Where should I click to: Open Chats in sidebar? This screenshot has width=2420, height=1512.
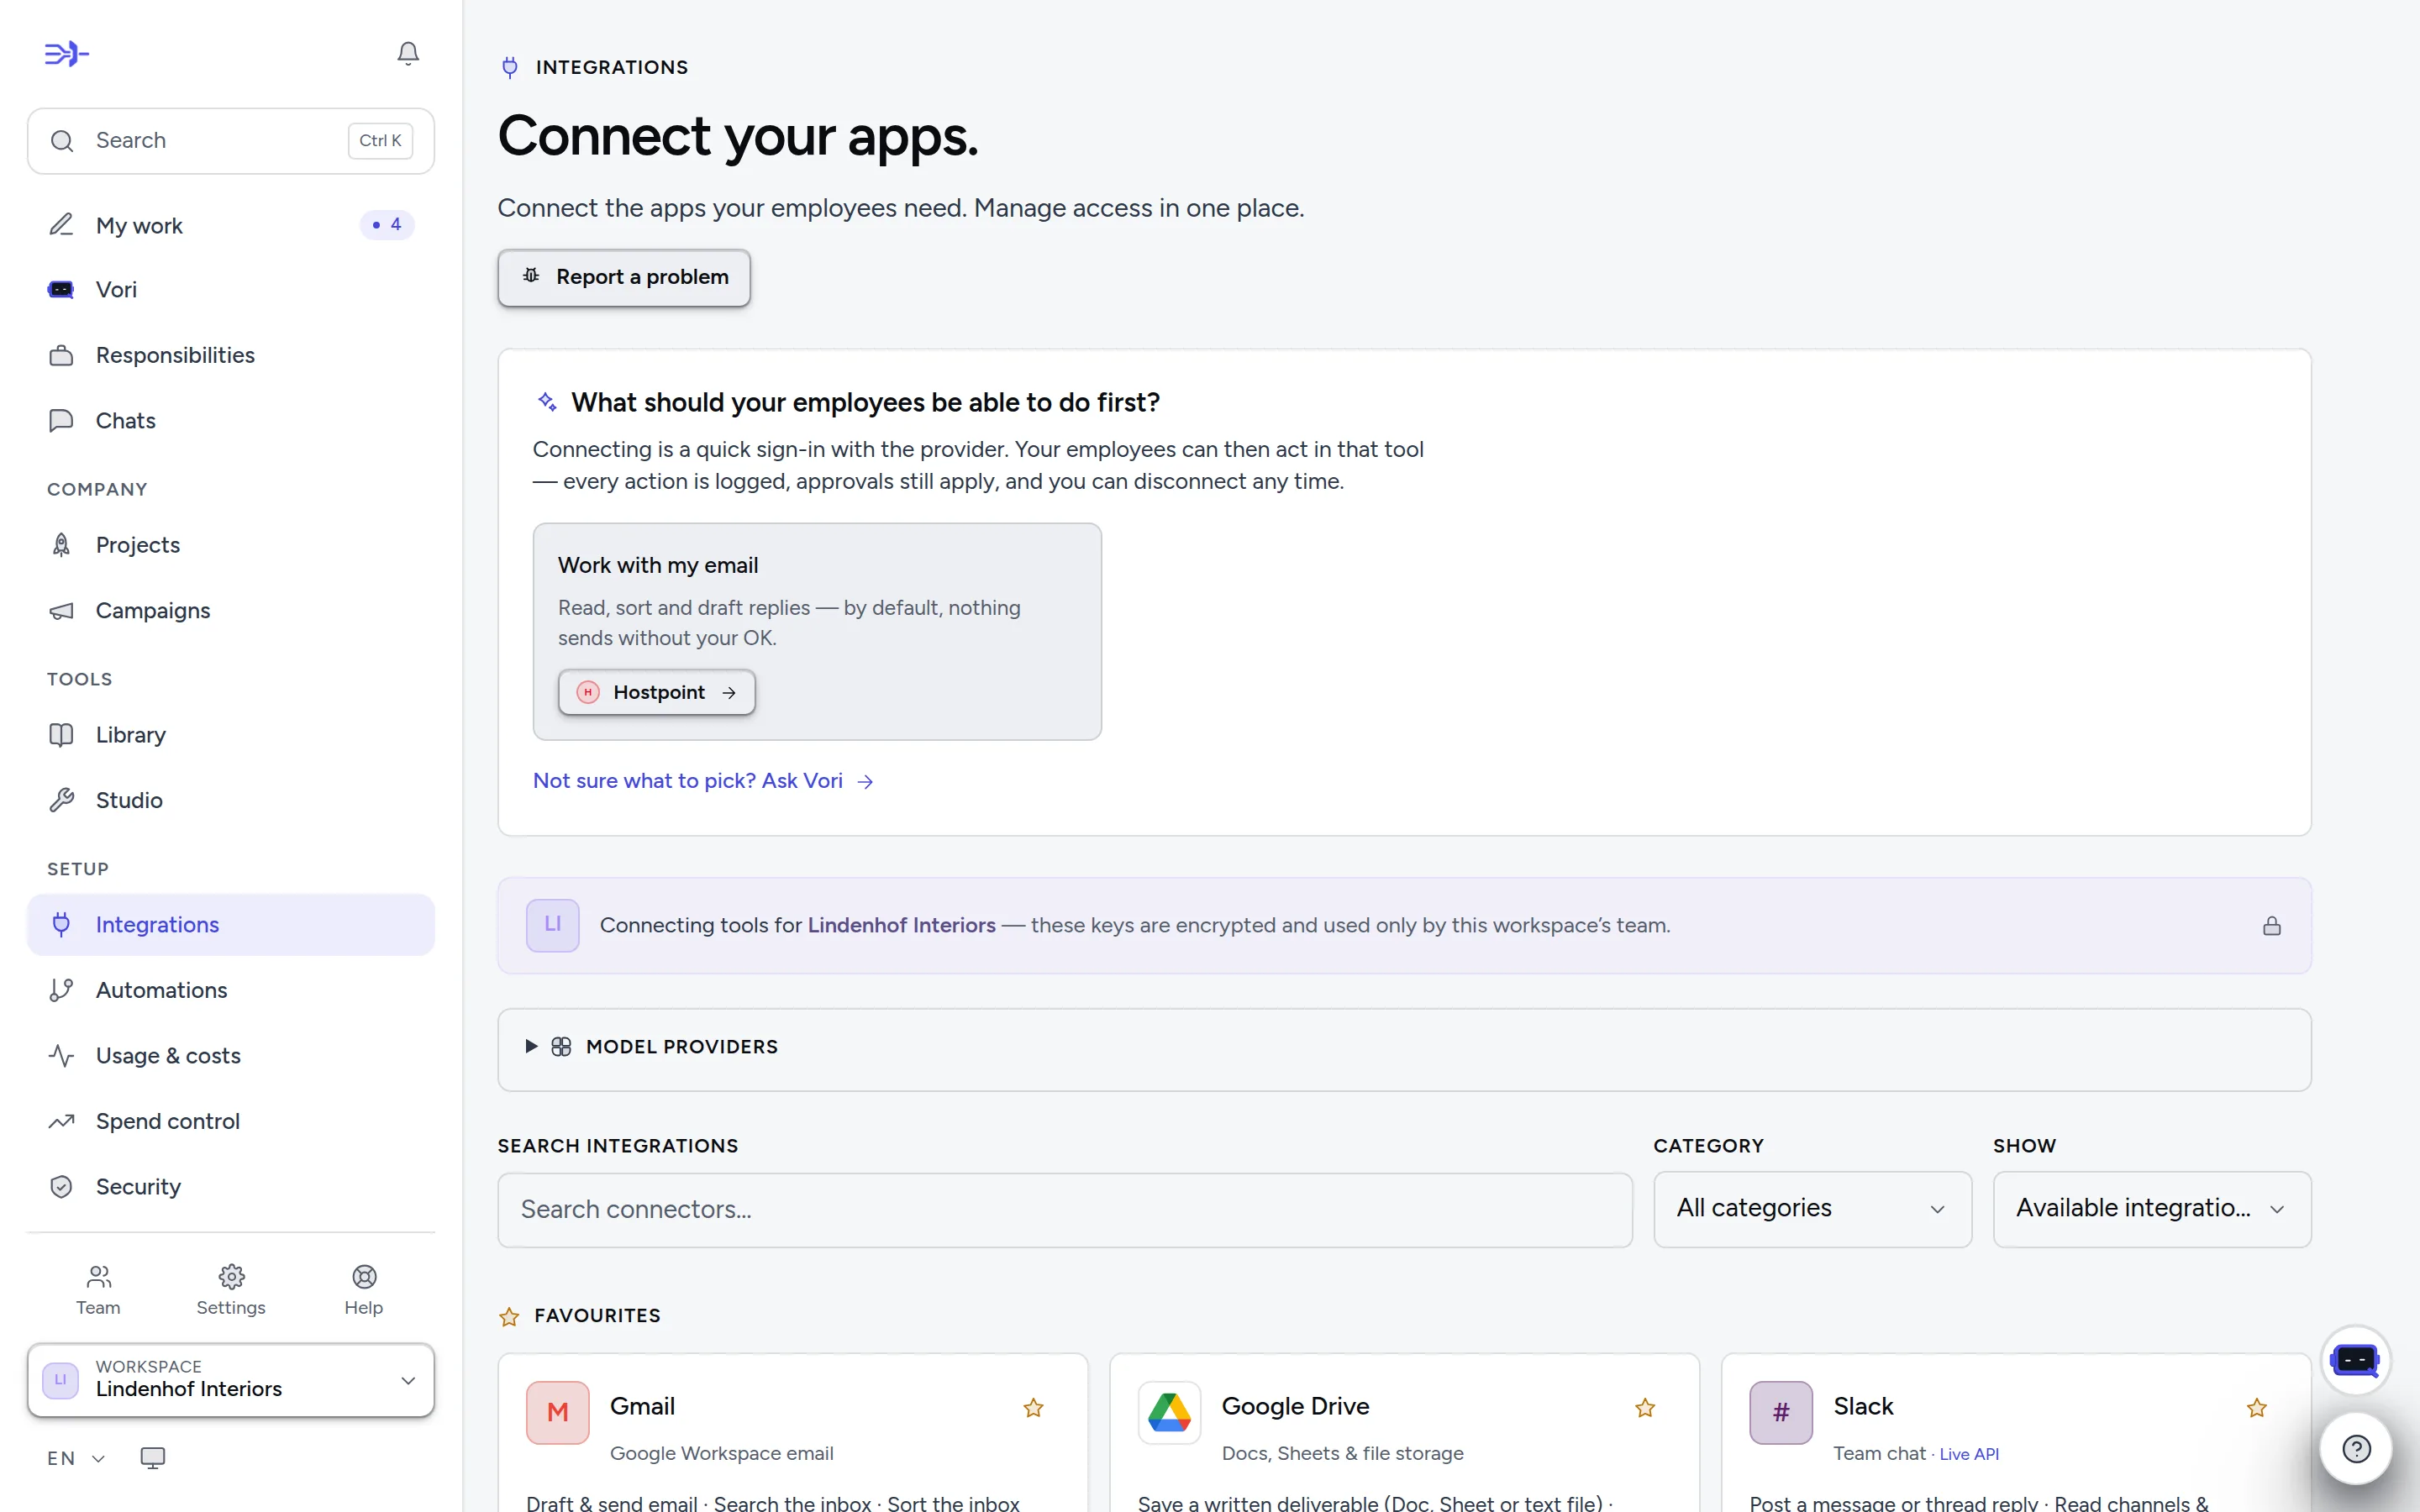[231, 420]
